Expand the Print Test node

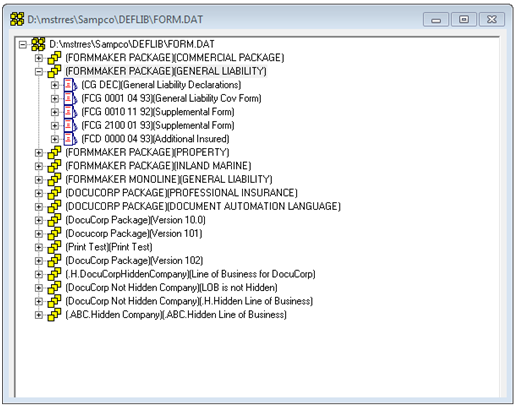[x=39, y=247]
